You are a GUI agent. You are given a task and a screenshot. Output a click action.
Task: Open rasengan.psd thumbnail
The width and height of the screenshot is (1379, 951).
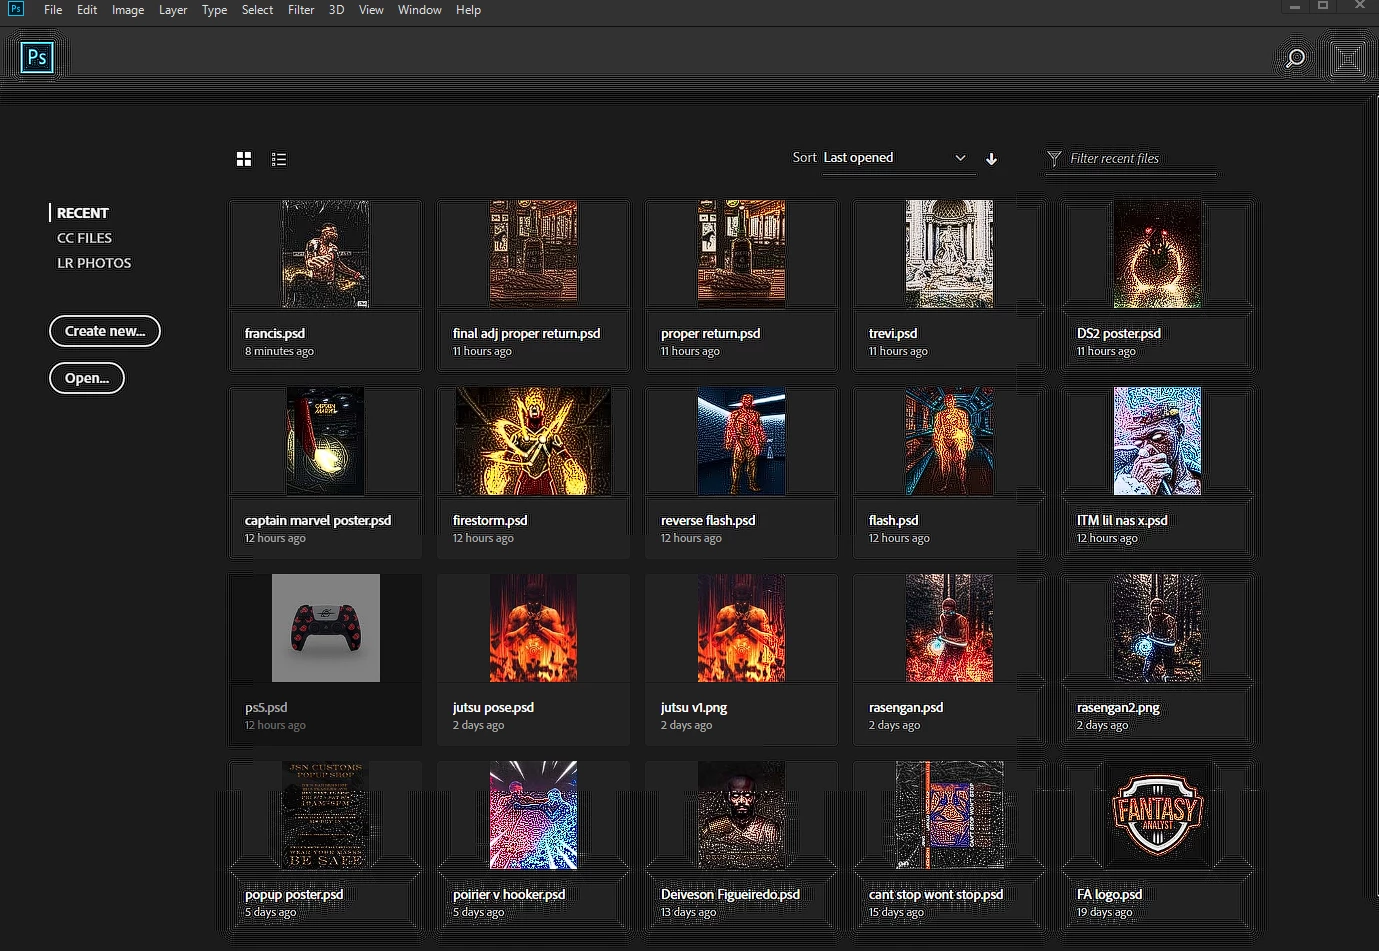tap(949, 628)
